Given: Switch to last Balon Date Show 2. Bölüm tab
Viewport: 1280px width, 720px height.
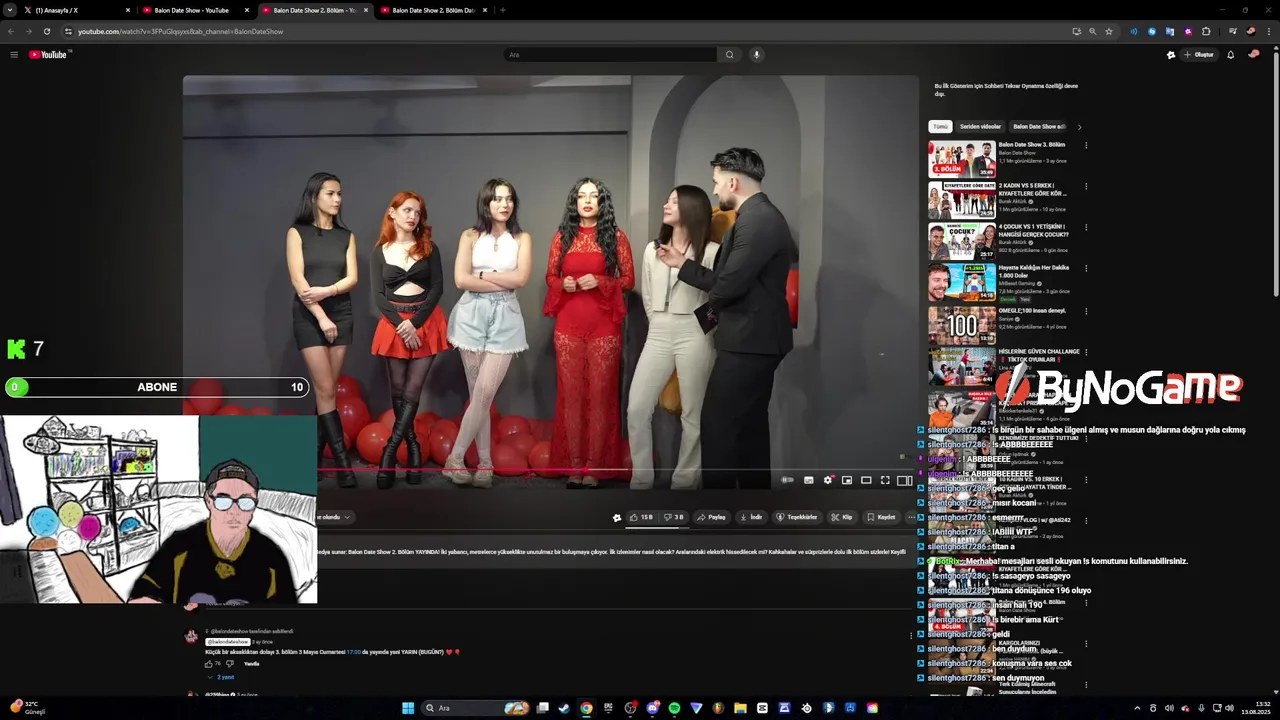Looking at the screenshot, I should [x=434, y=10].
